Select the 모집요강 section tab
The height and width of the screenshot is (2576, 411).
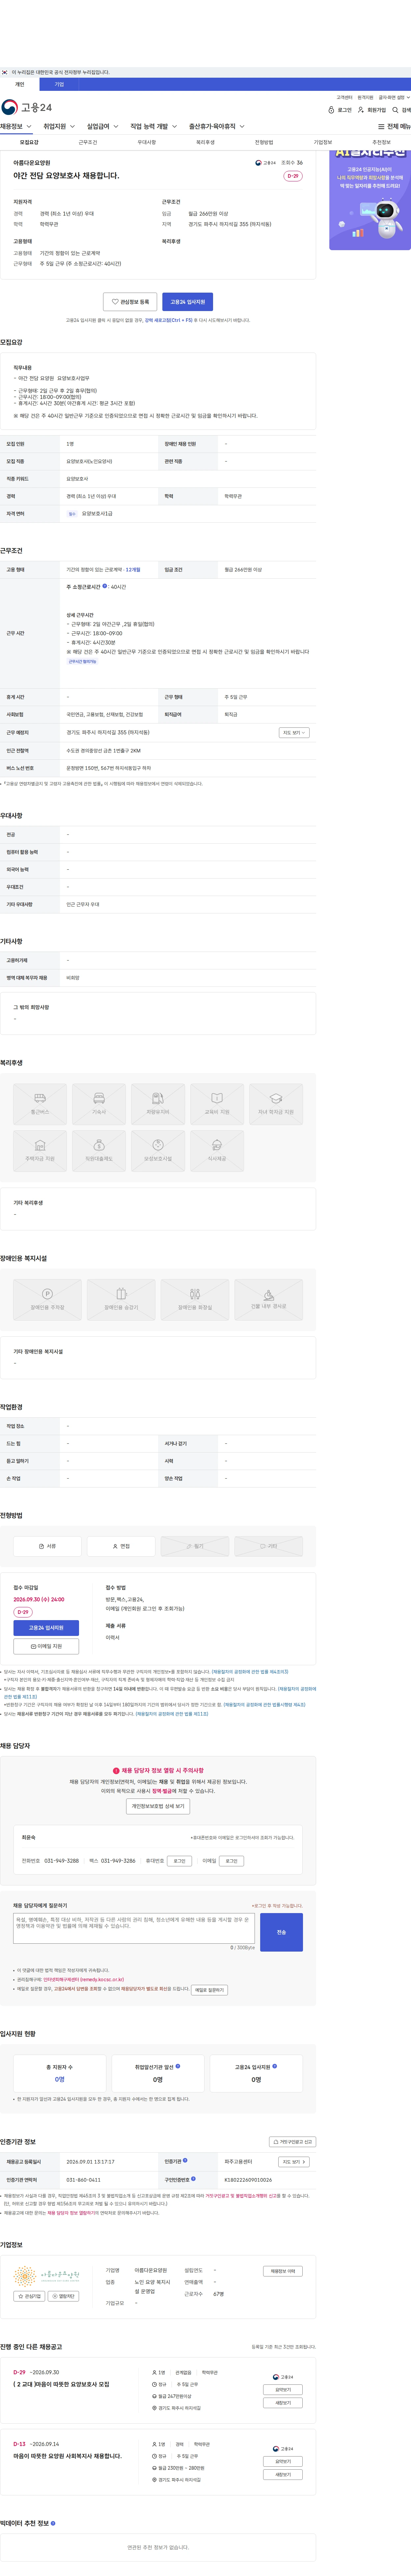coord(29,142)
